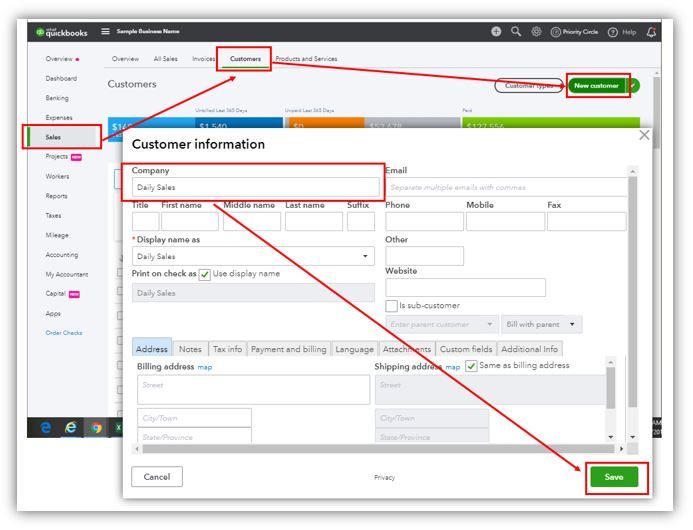Viewport: 693px width, 530px height.
Task: Click the Other phone field
Action: tap(424, 255)
